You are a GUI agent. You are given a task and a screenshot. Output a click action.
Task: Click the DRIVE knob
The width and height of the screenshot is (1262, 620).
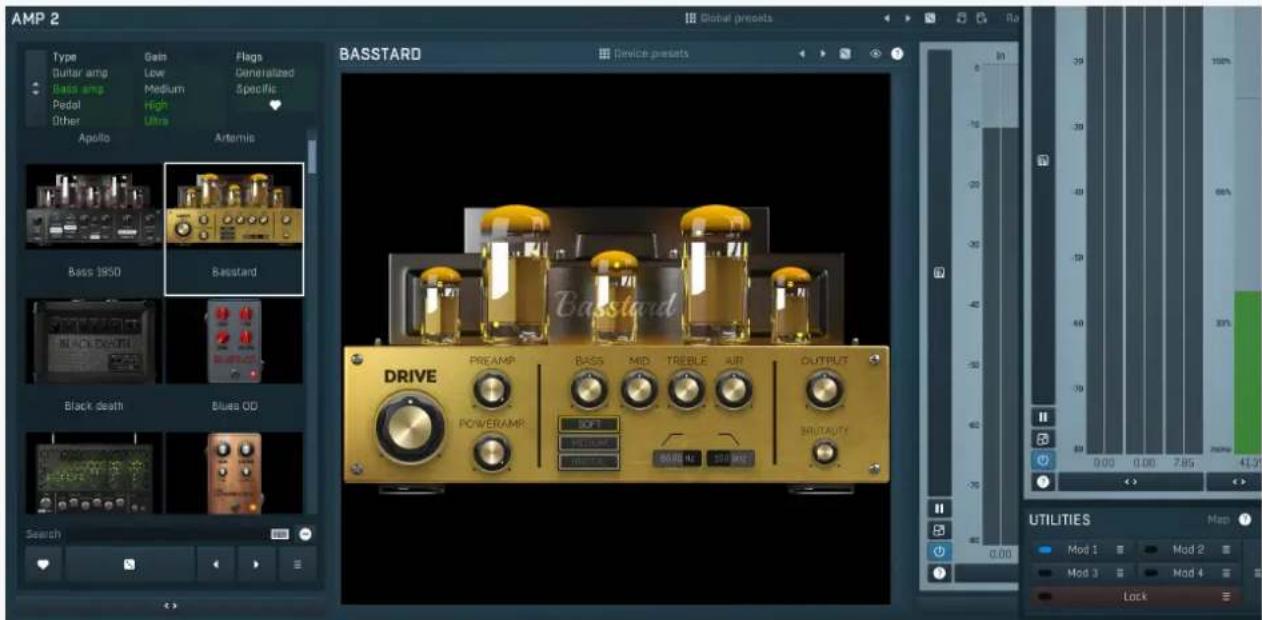pyautogui.click(x=410, y=427)
